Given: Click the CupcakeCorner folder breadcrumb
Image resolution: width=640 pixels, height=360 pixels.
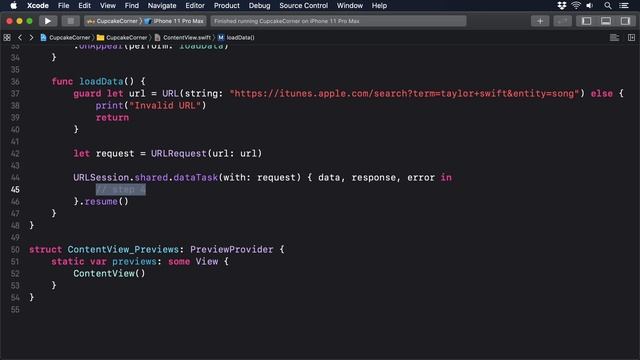Looking at the screenshot, I should tap(122, 38).
